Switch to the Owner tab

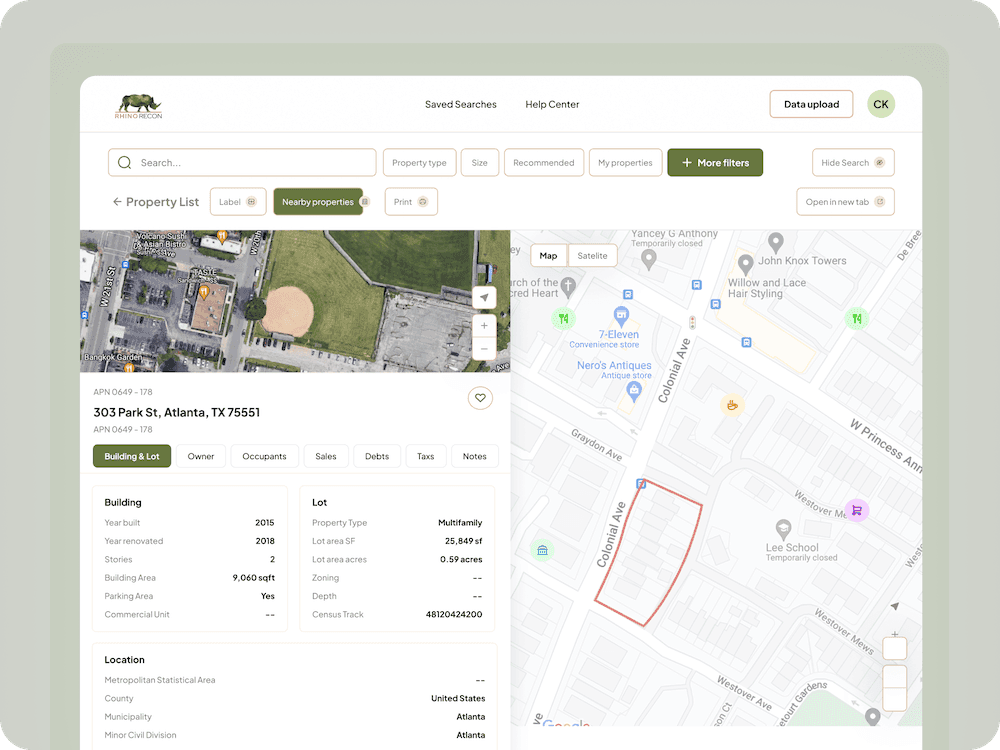201,456
